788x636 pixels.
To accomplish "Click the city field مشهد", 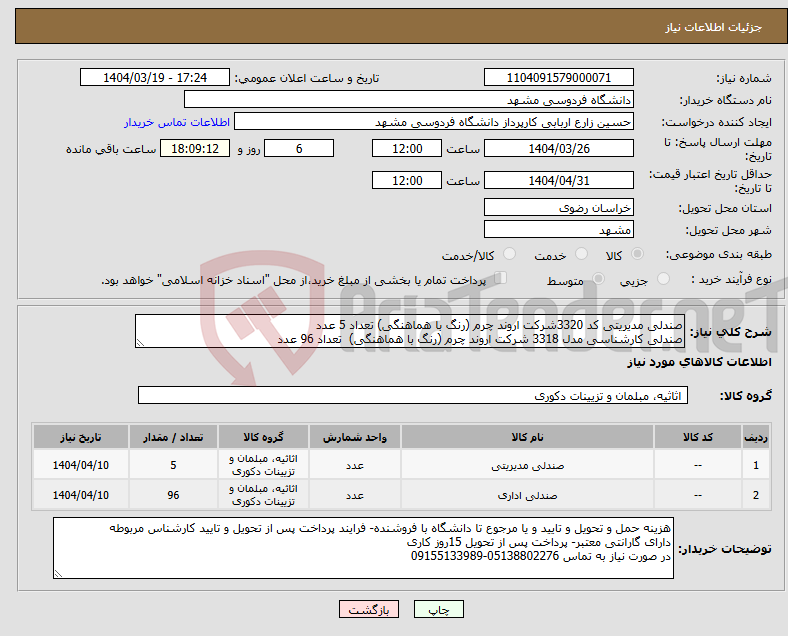I will coord(558,230).
